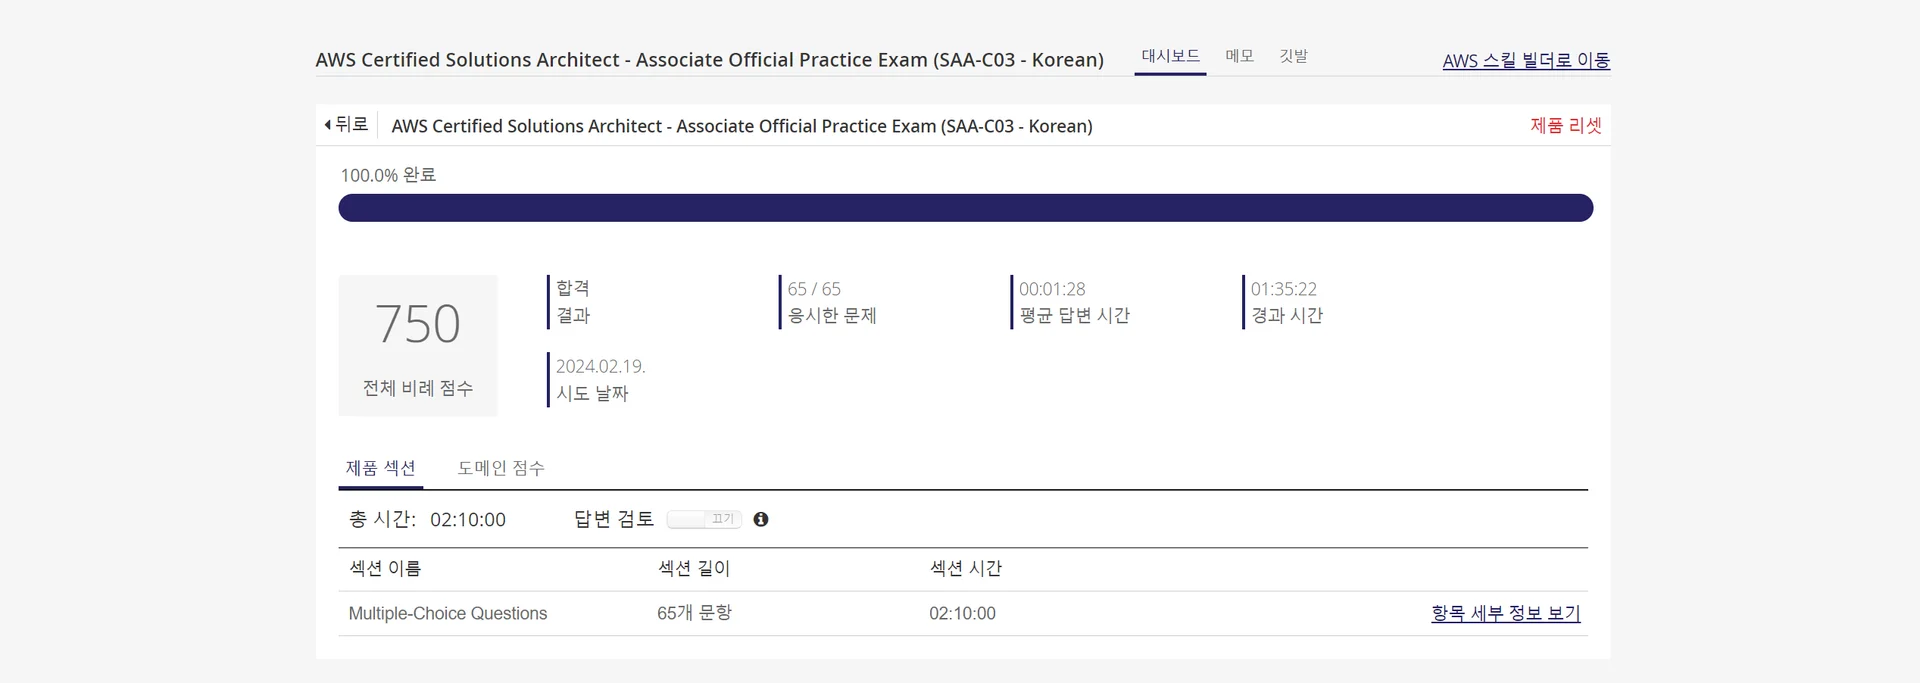Screen dimensions: 1920x683
Task: Open the 깃발 tab
Action: point(1293,57)
